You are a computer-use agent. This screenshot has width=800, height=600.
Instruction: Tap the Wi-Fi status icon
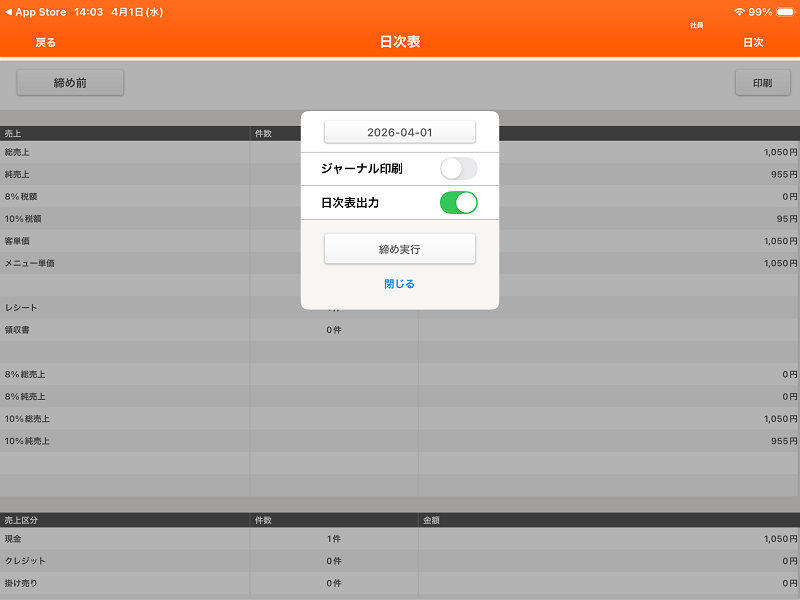pyautogui.click(x=739, y=12)
